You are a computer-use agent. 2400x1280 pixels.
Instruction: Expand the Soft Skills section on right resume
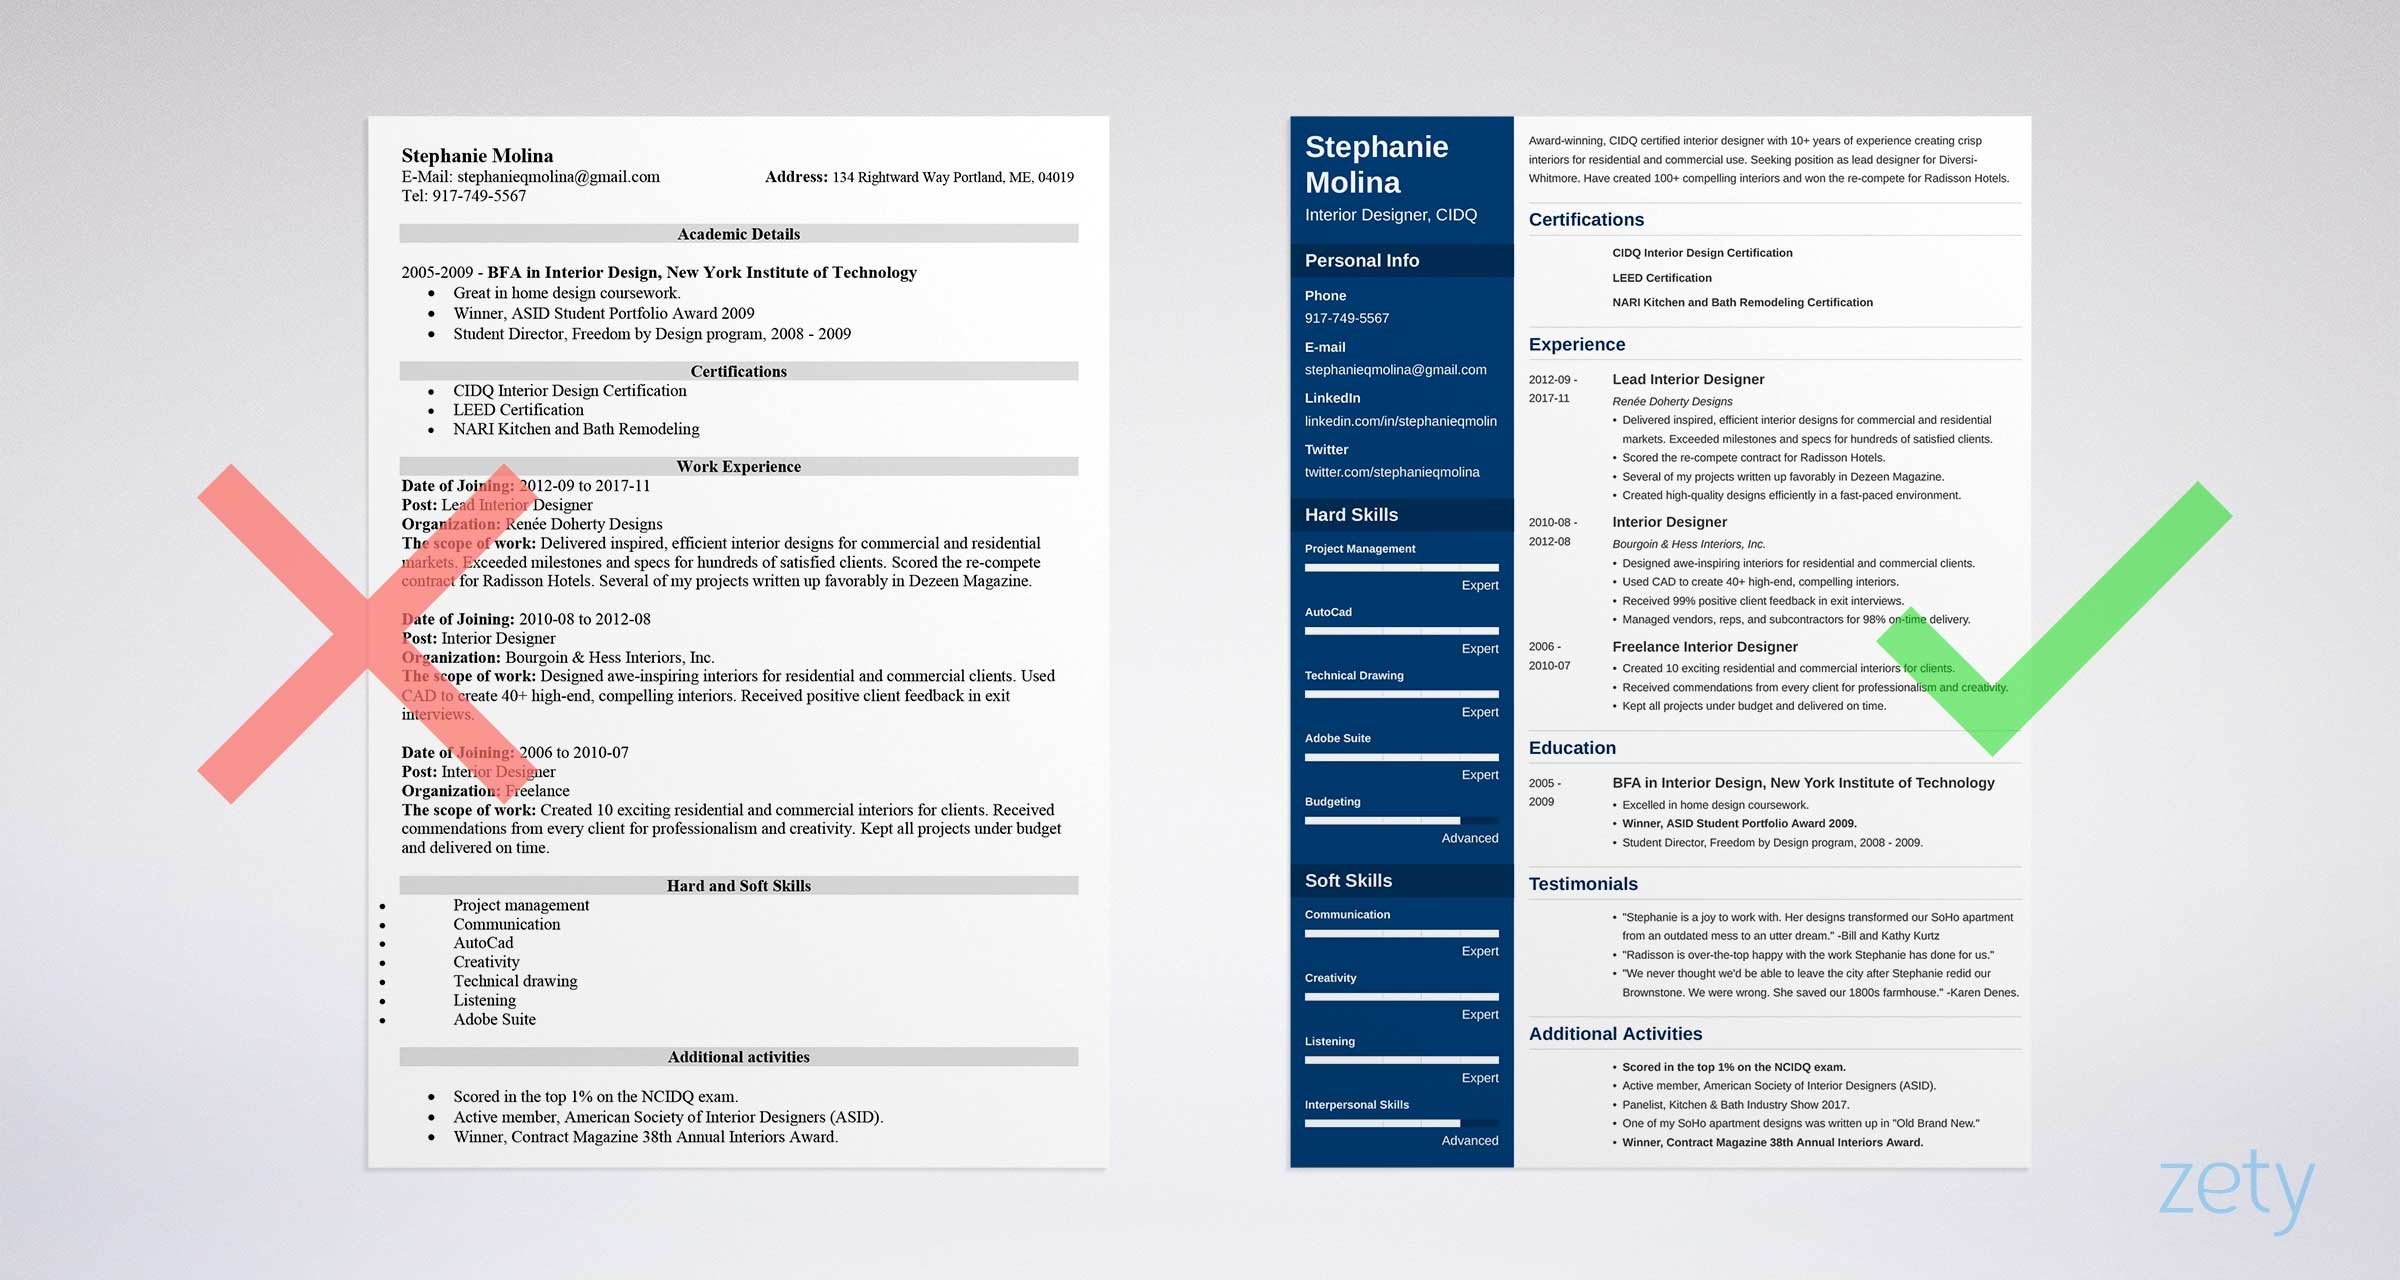click(x=1357, y=880)
